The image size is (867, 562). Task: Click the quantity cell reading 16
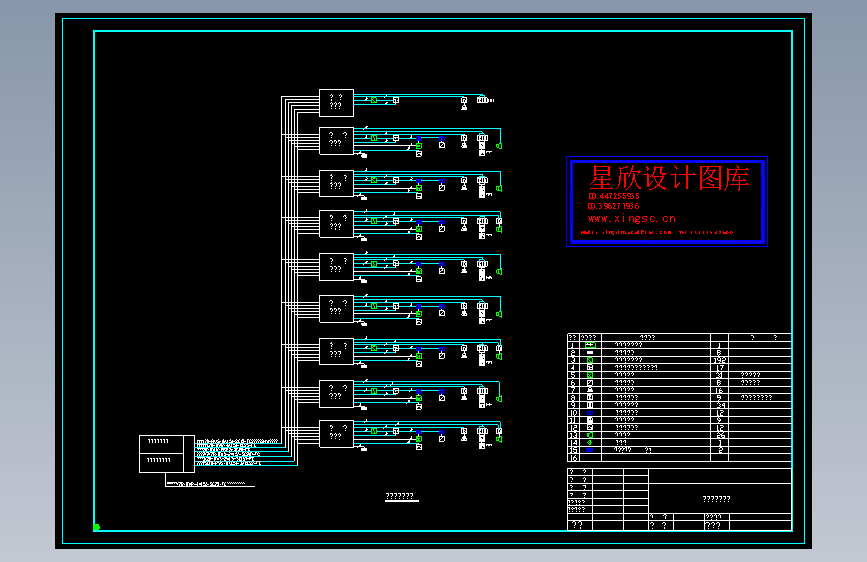(x=719, y=390)
